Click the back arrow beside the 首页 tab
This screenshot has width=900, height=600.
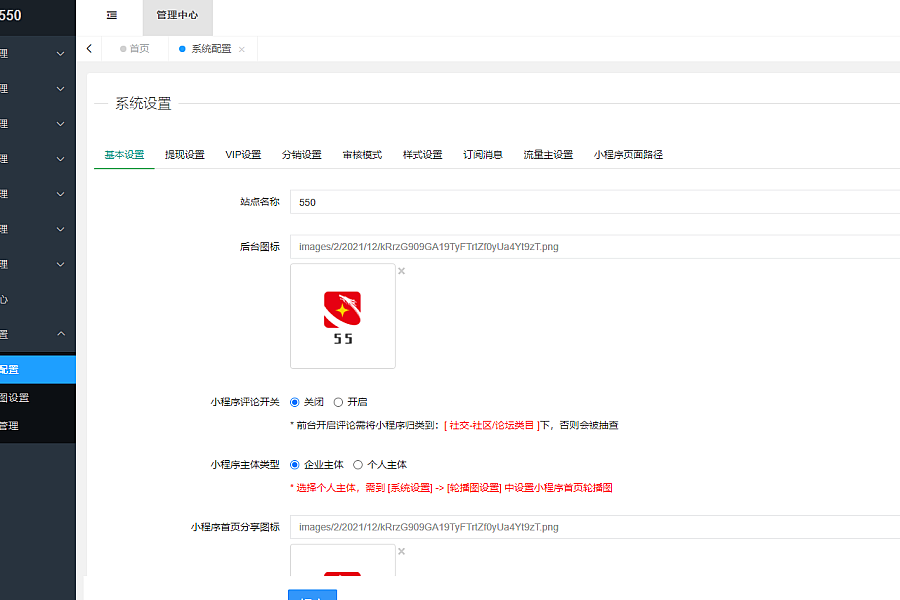tap(89, 49)
